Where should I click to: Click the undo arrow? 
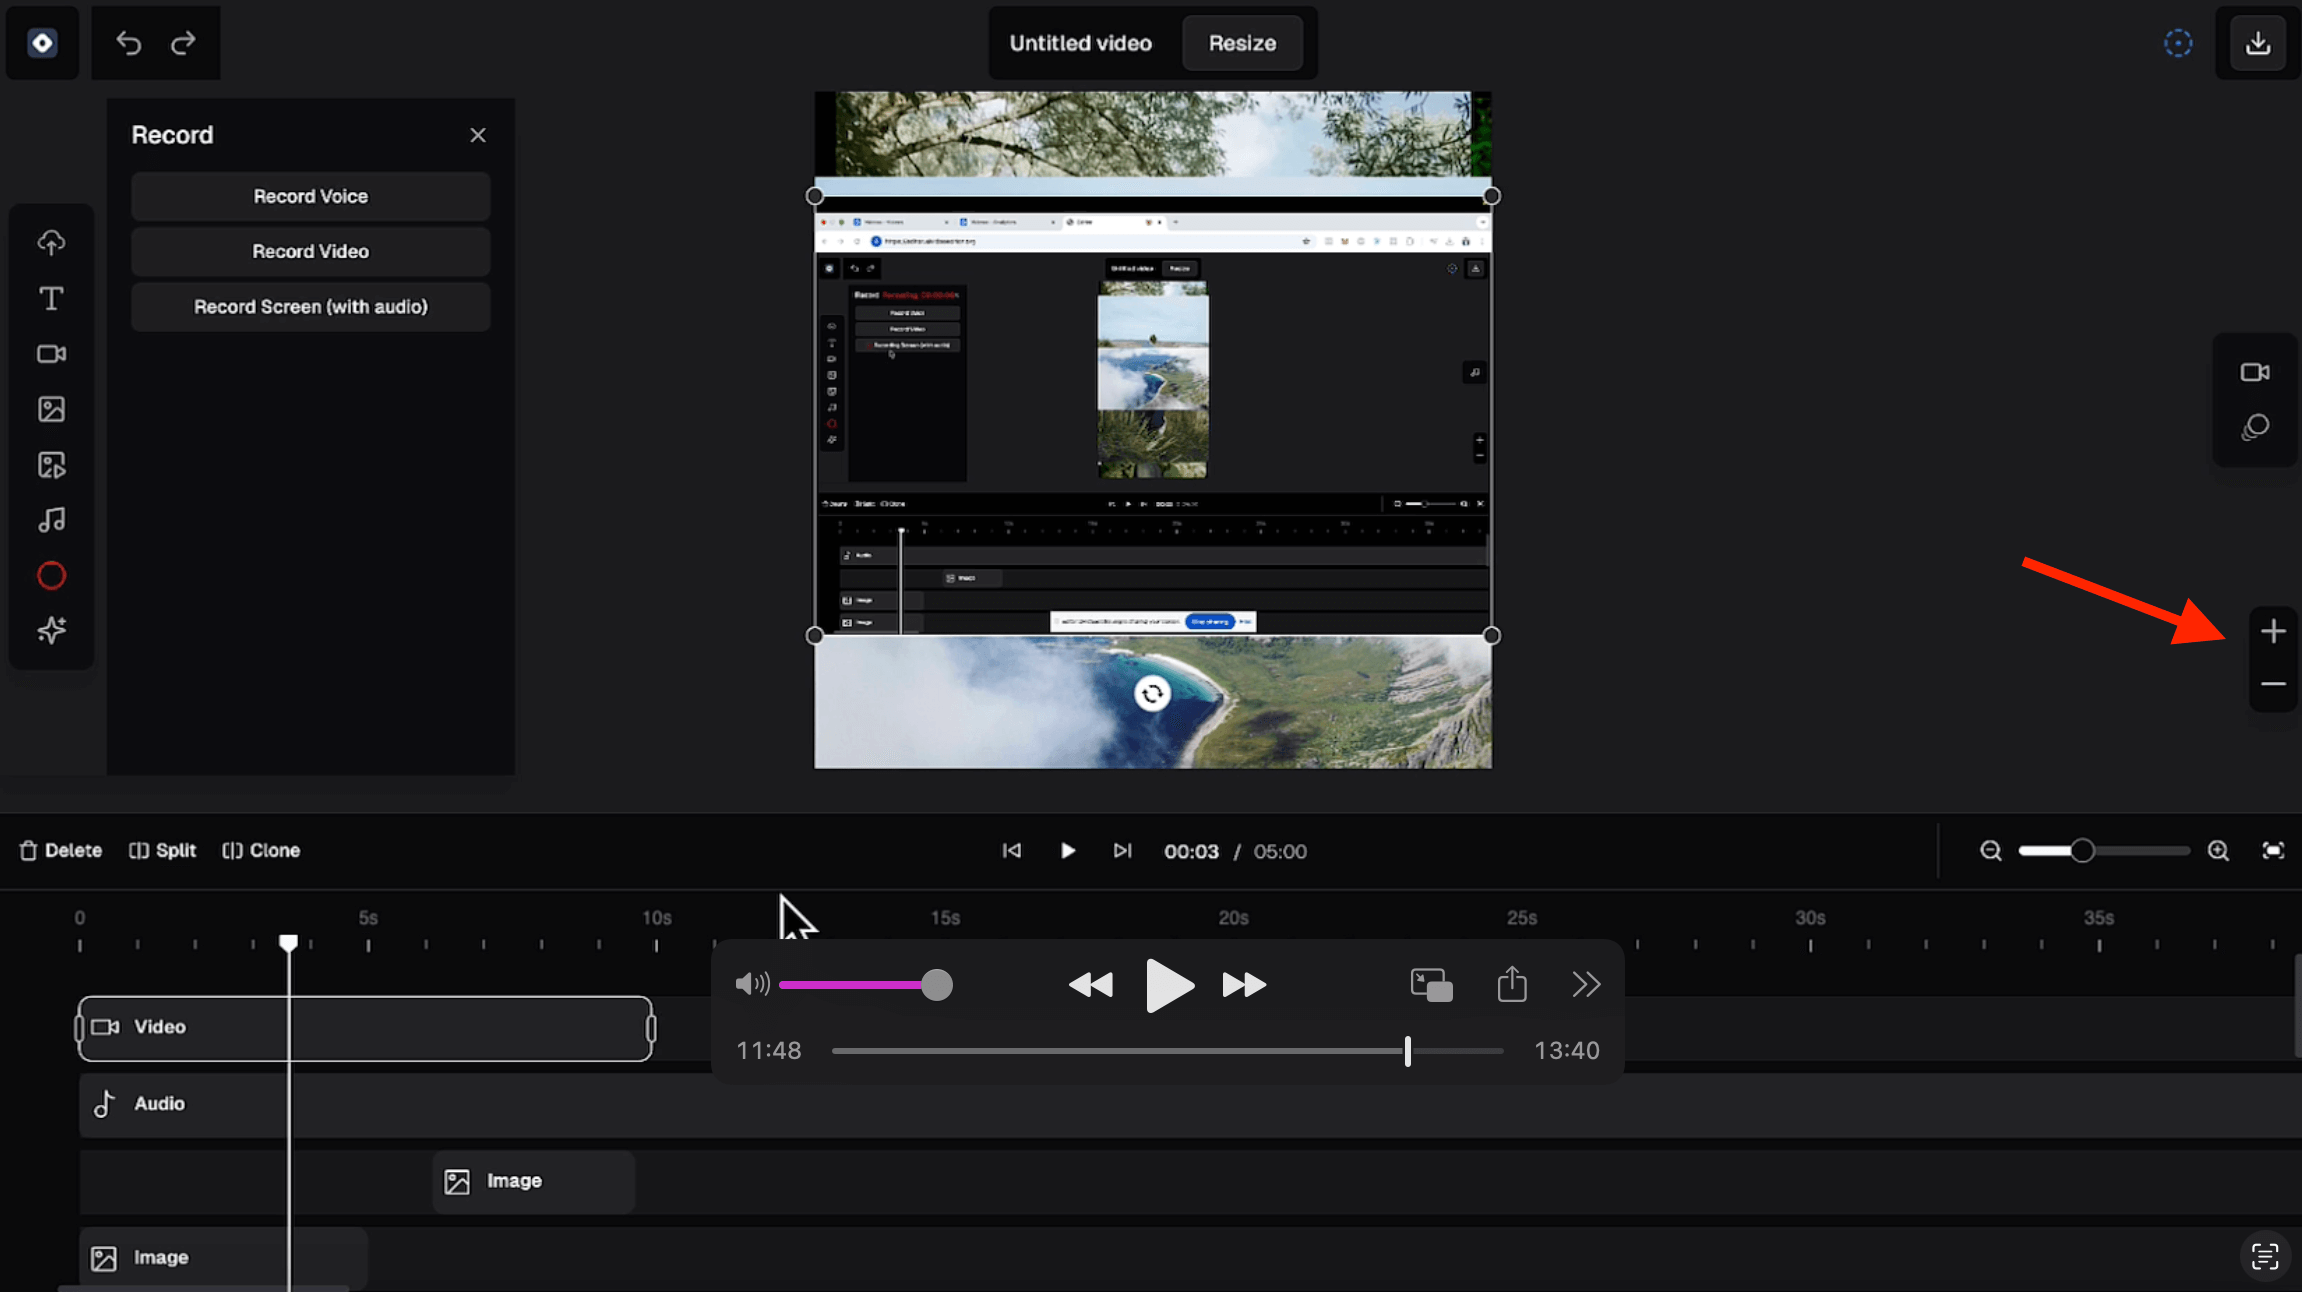(128, 43)
